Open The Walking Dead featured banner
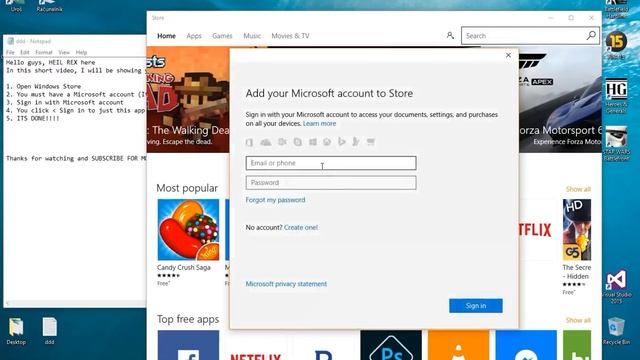 click(188, 99)
